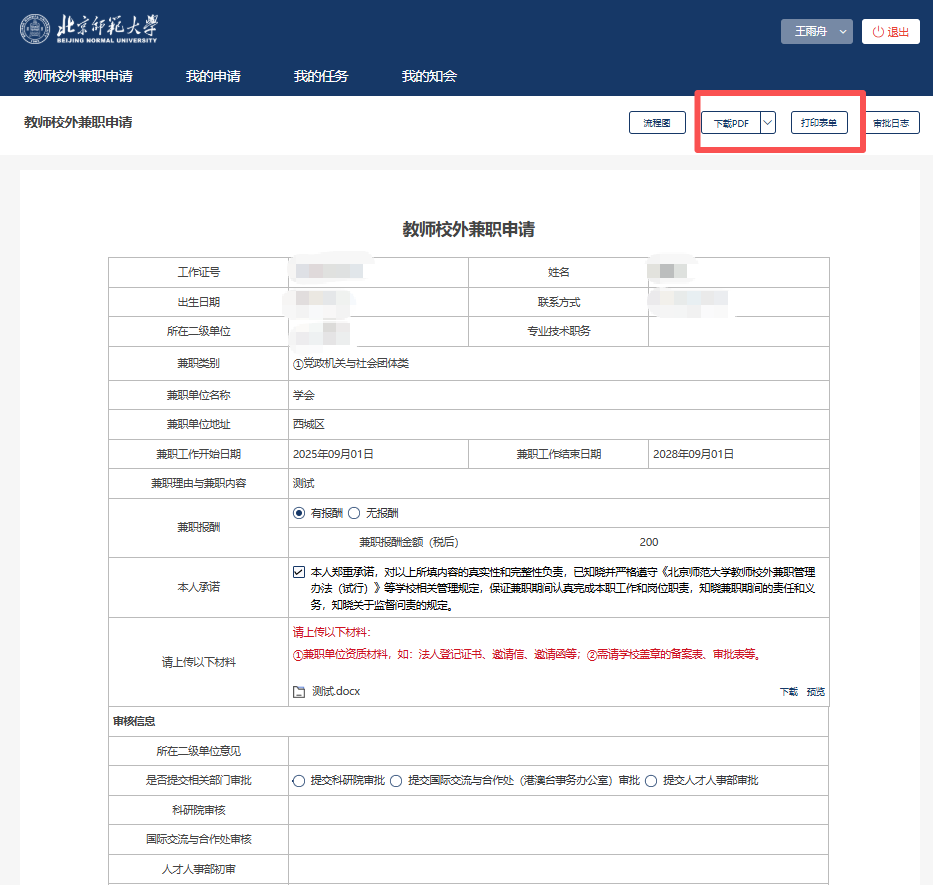
Task: Go to 我的申请 tab
Action: tap(213, 76)
